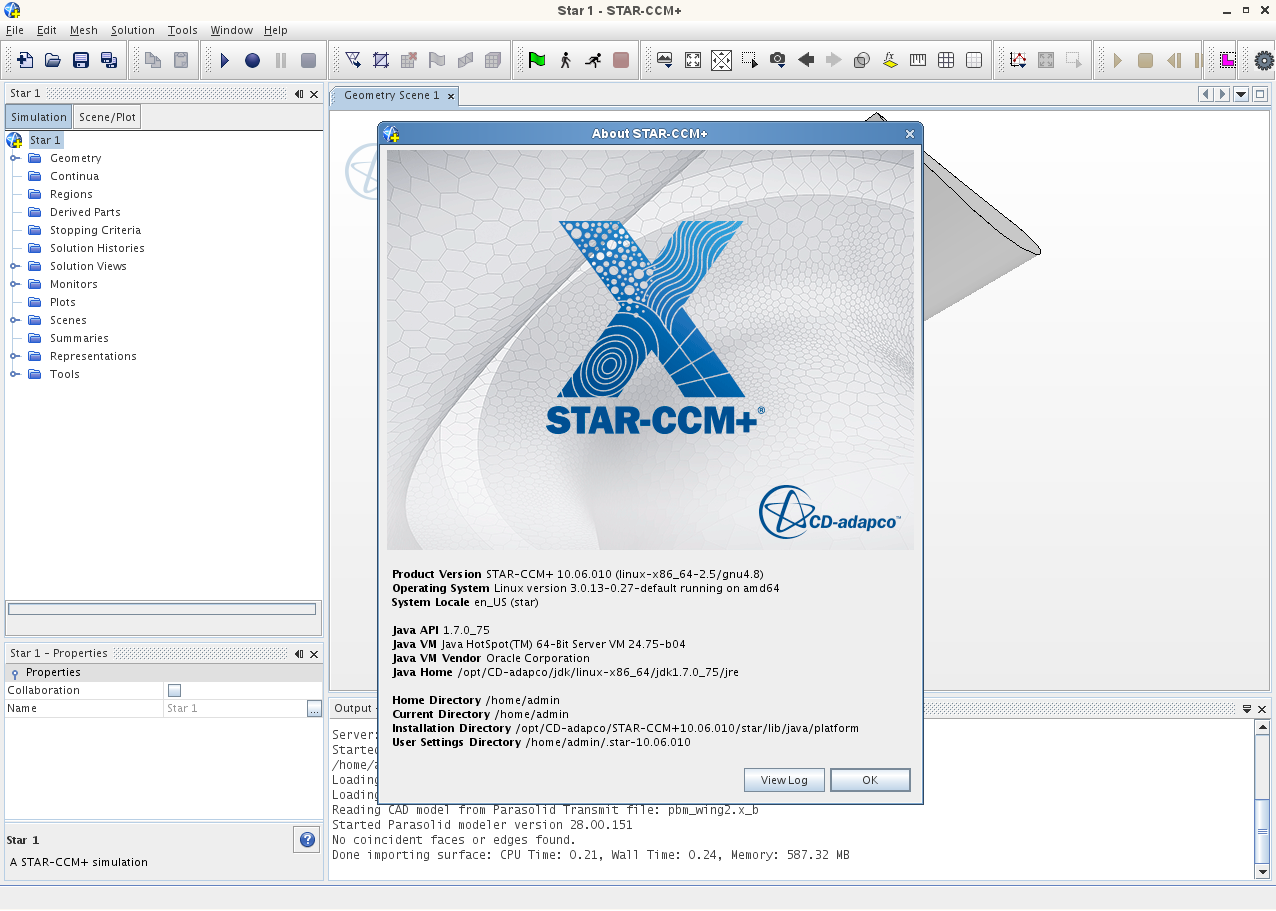Click the blue crossed-square mesh icon
The height and width of the screenshot is (911, 1276).
pos(381,60)
